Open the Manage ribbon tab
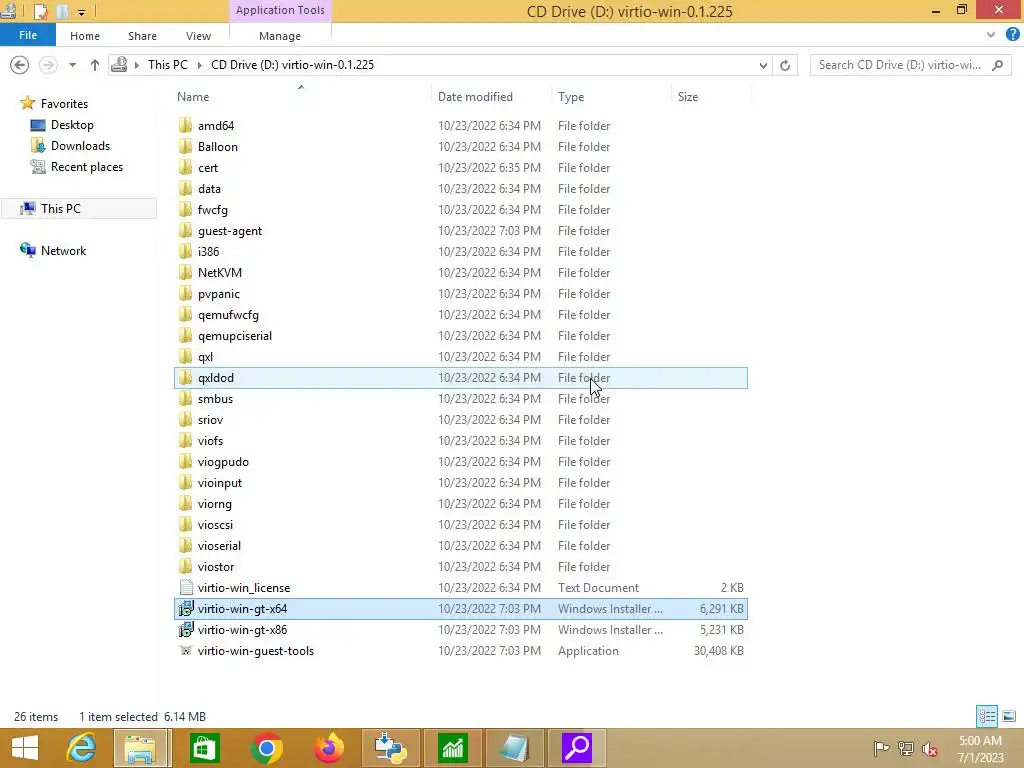 [280, 36]
